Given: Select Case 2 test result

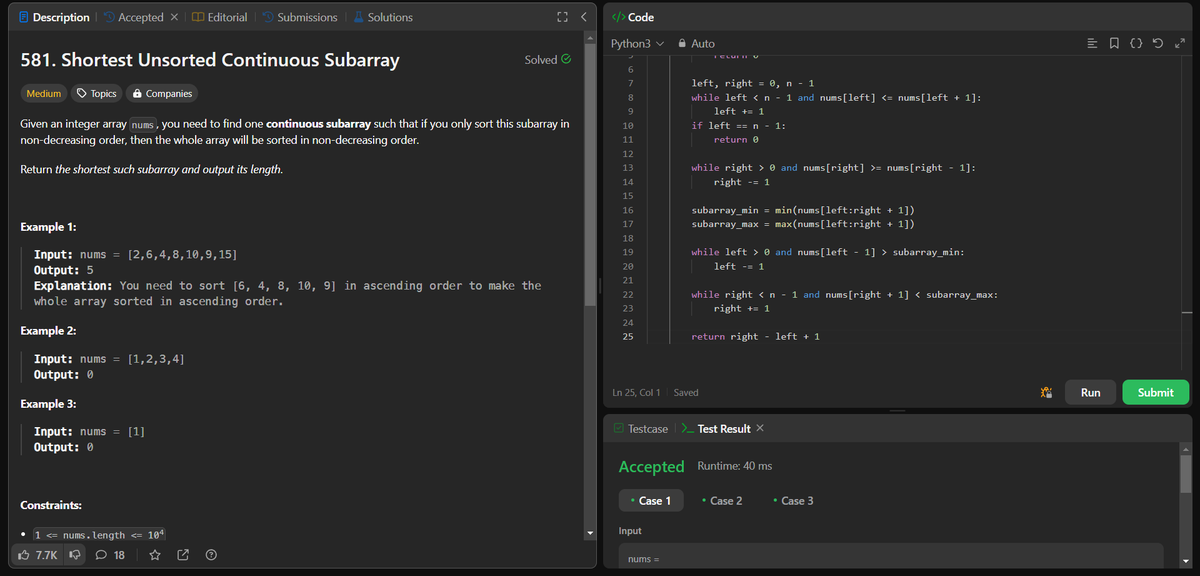Looking at the screenshot, I should pos(722,500).
